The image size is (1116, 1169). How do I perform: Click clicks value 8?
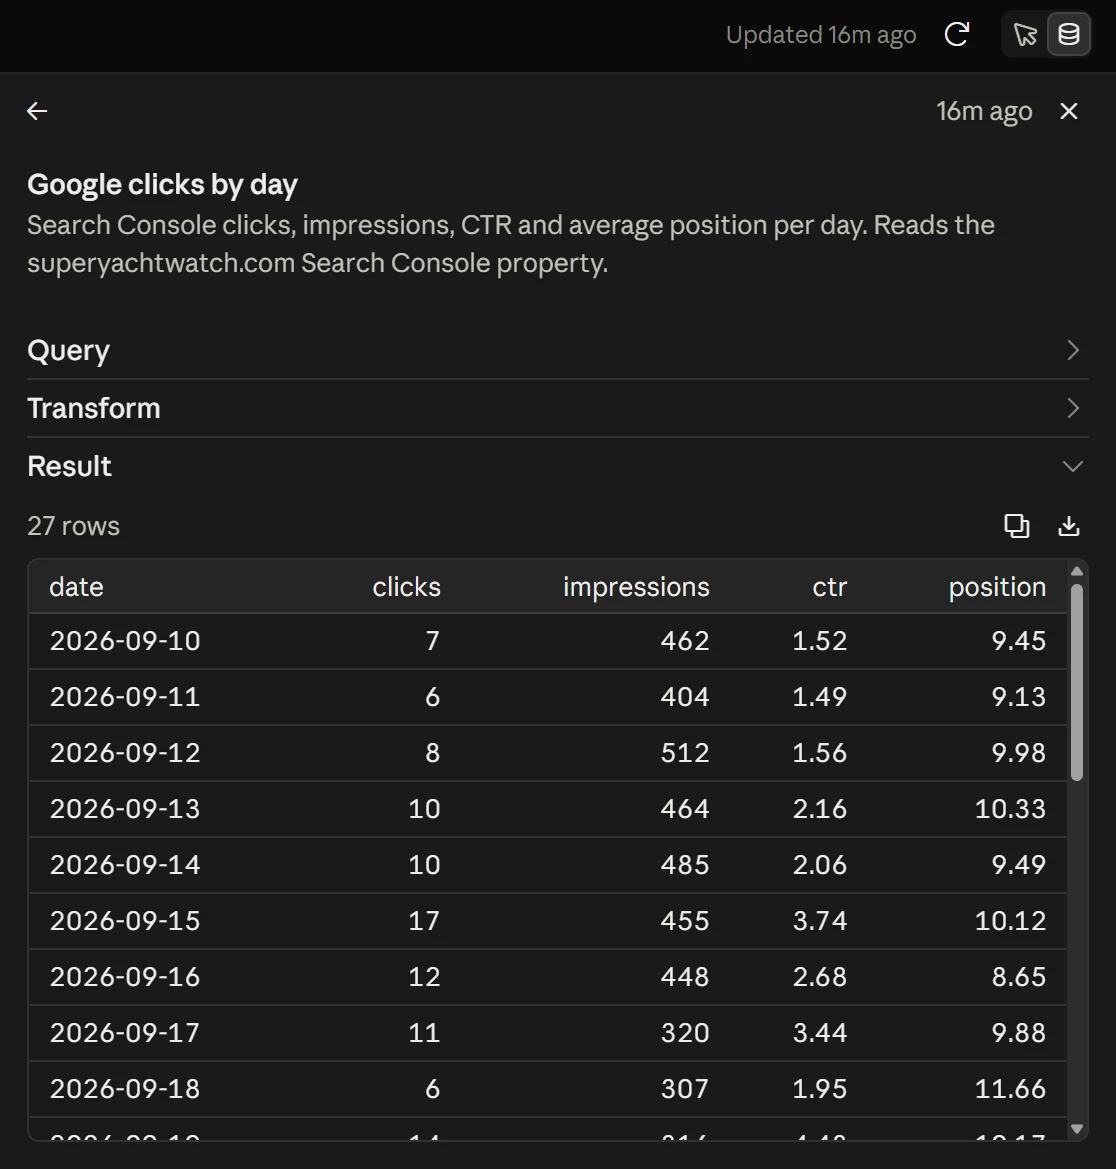[432, 753]
